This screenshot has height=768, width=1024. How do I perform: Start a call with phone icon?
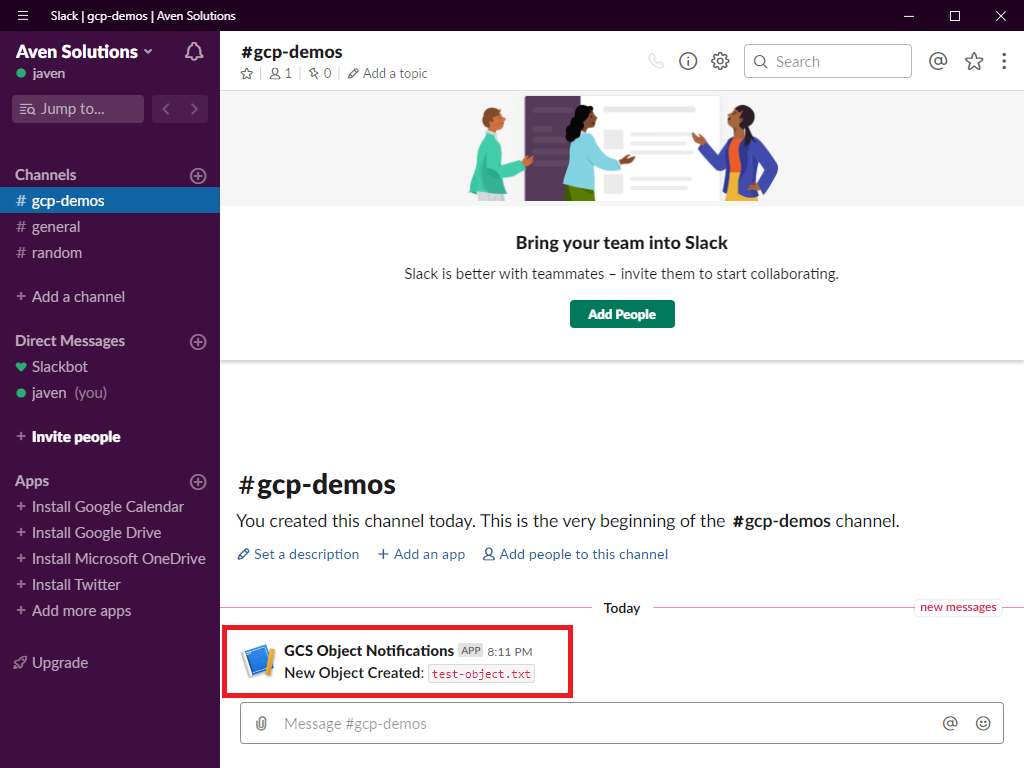(656, 61)
